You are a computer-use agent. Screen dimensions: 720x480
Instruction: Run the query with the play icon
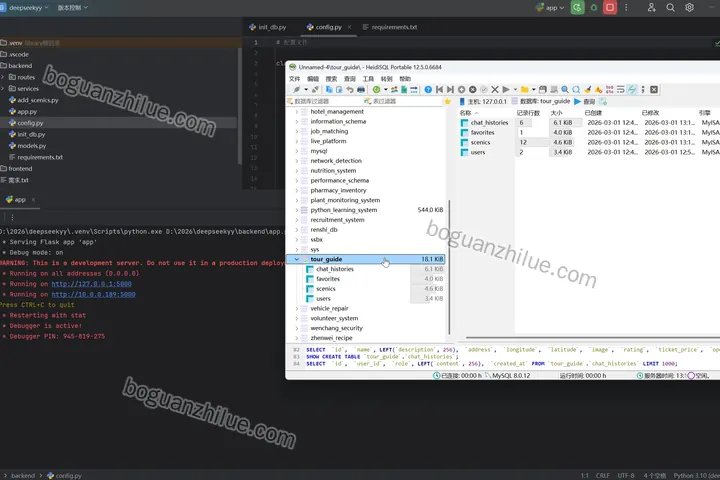pos(506,90)
